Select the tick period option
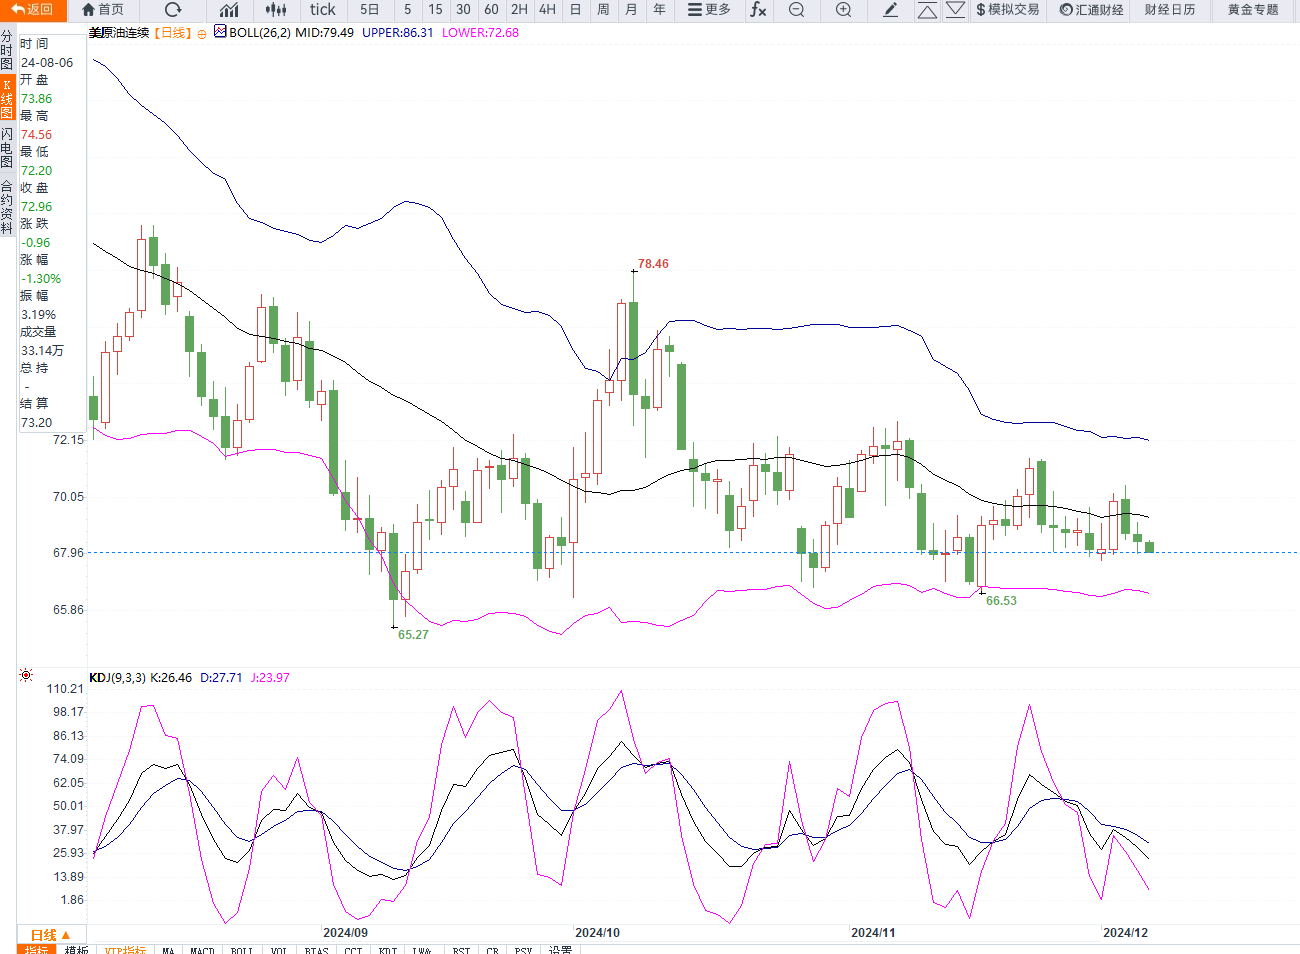The width and height of the screenshot is (1300, 954). pyautogui.click(x=322, y=10)
